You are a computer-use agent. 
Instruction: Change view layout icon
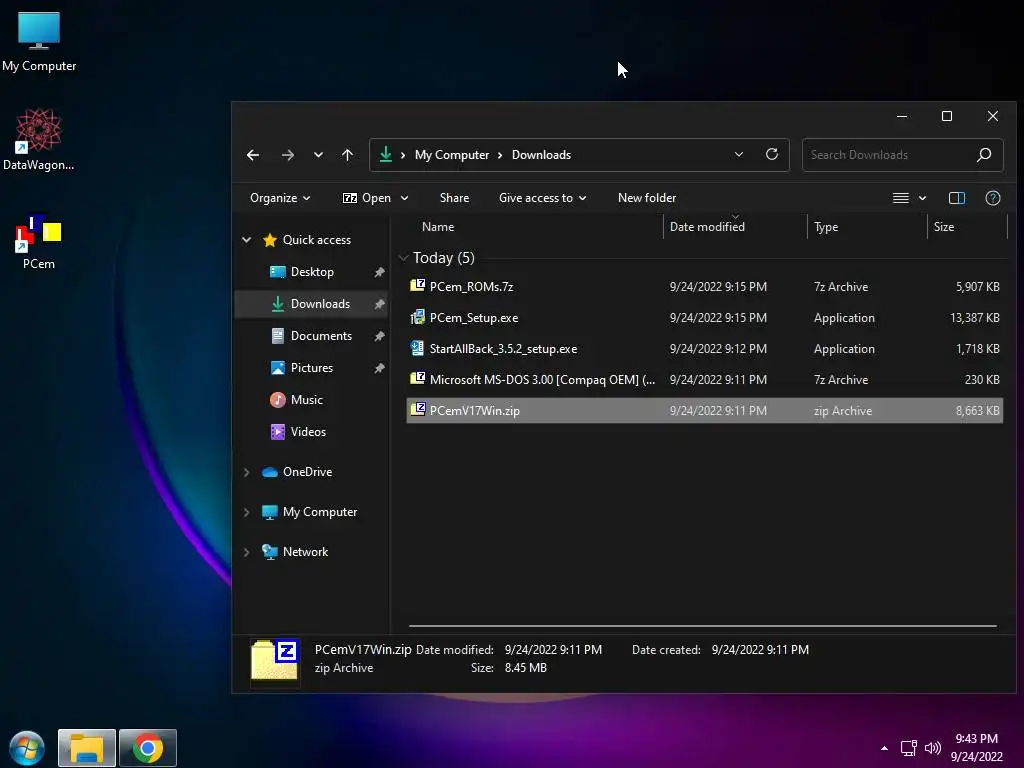click(901, 198)
